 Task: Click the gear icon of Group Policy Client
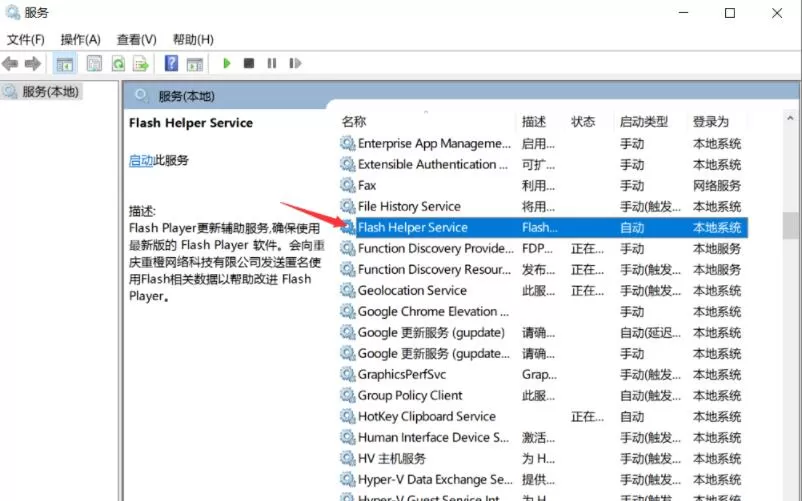point(348,395)
